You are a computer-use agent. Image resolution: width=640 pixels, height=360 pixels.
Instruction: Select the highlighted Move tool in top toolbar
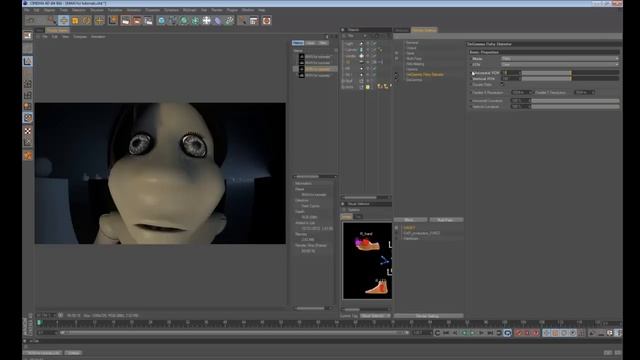coord(63,20)
